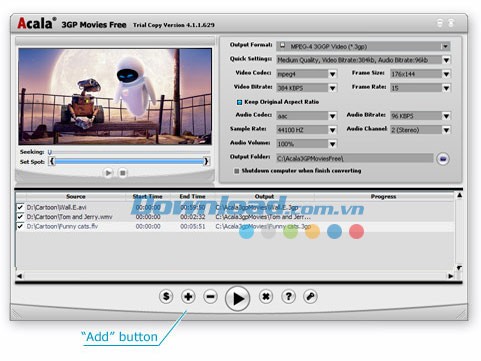Click the Add file plus icon

tap(188, 296)
